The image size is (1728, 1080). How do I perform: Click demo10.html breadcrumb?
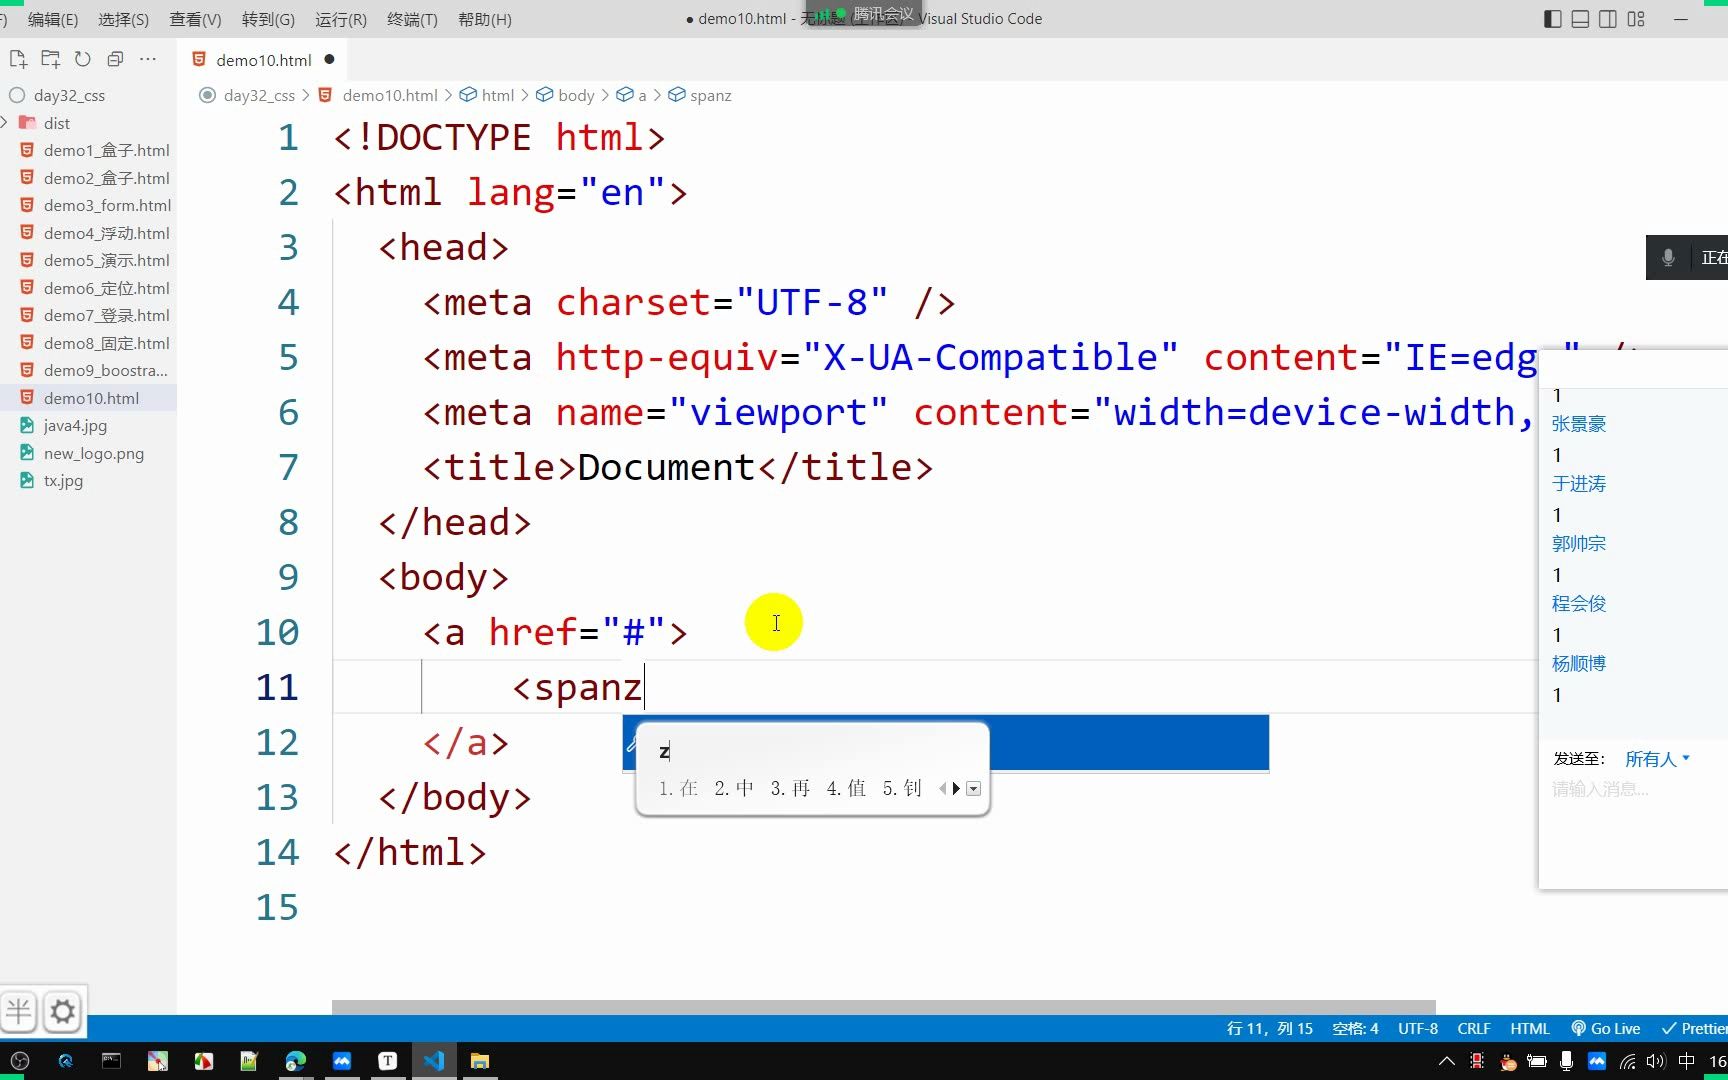pyautogui.click(x=390, y=95)
